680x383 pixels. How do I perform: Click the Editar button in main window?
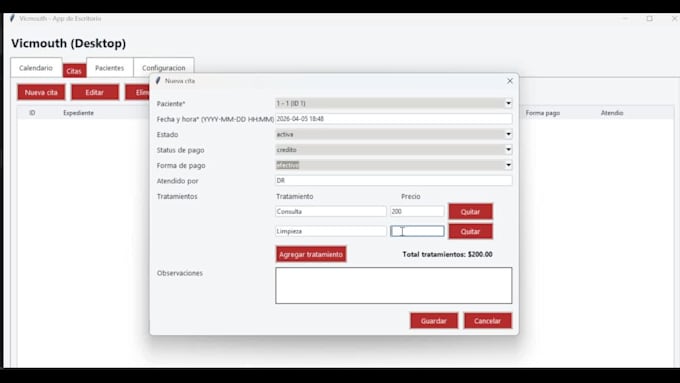click(95, 92)
